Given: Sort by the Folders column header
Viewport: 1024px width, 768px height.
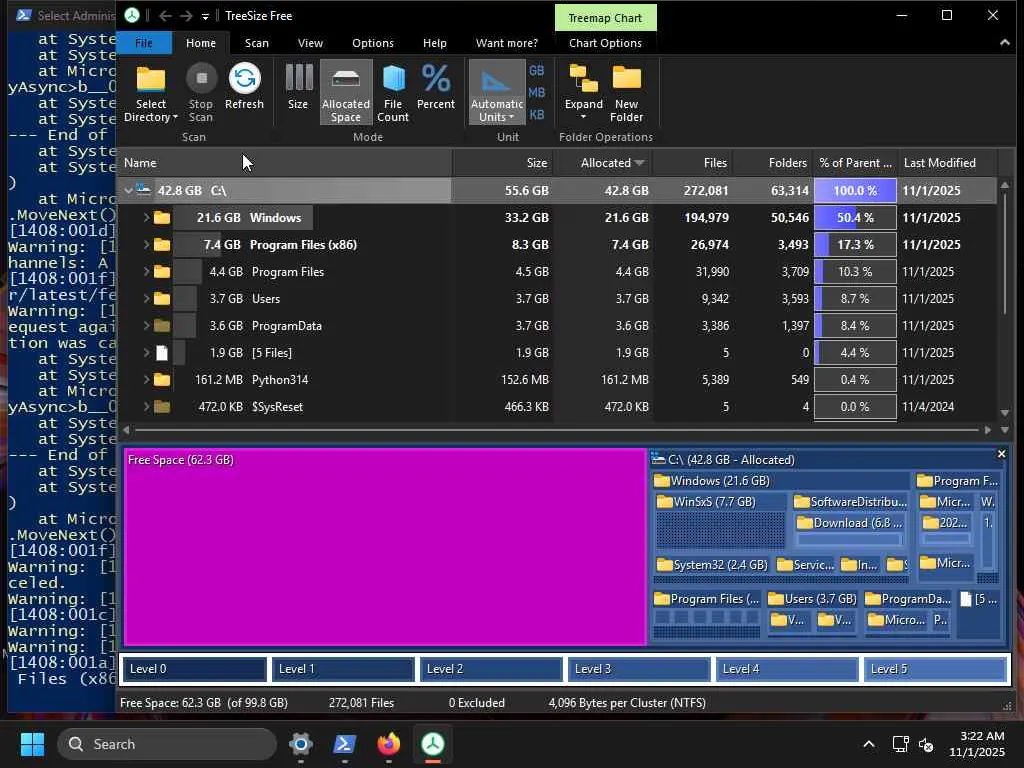Looking at the screenshot, I should coord(773,163).
